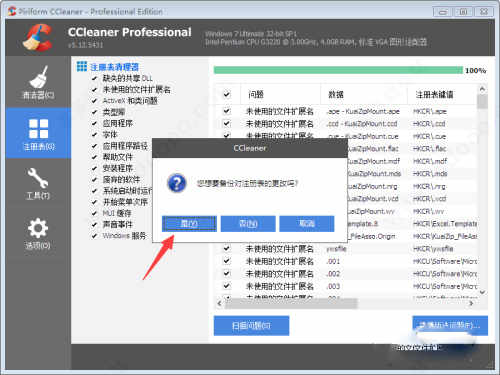
Task: Click the blue question mark dialog icon
Action: [176, 183]
